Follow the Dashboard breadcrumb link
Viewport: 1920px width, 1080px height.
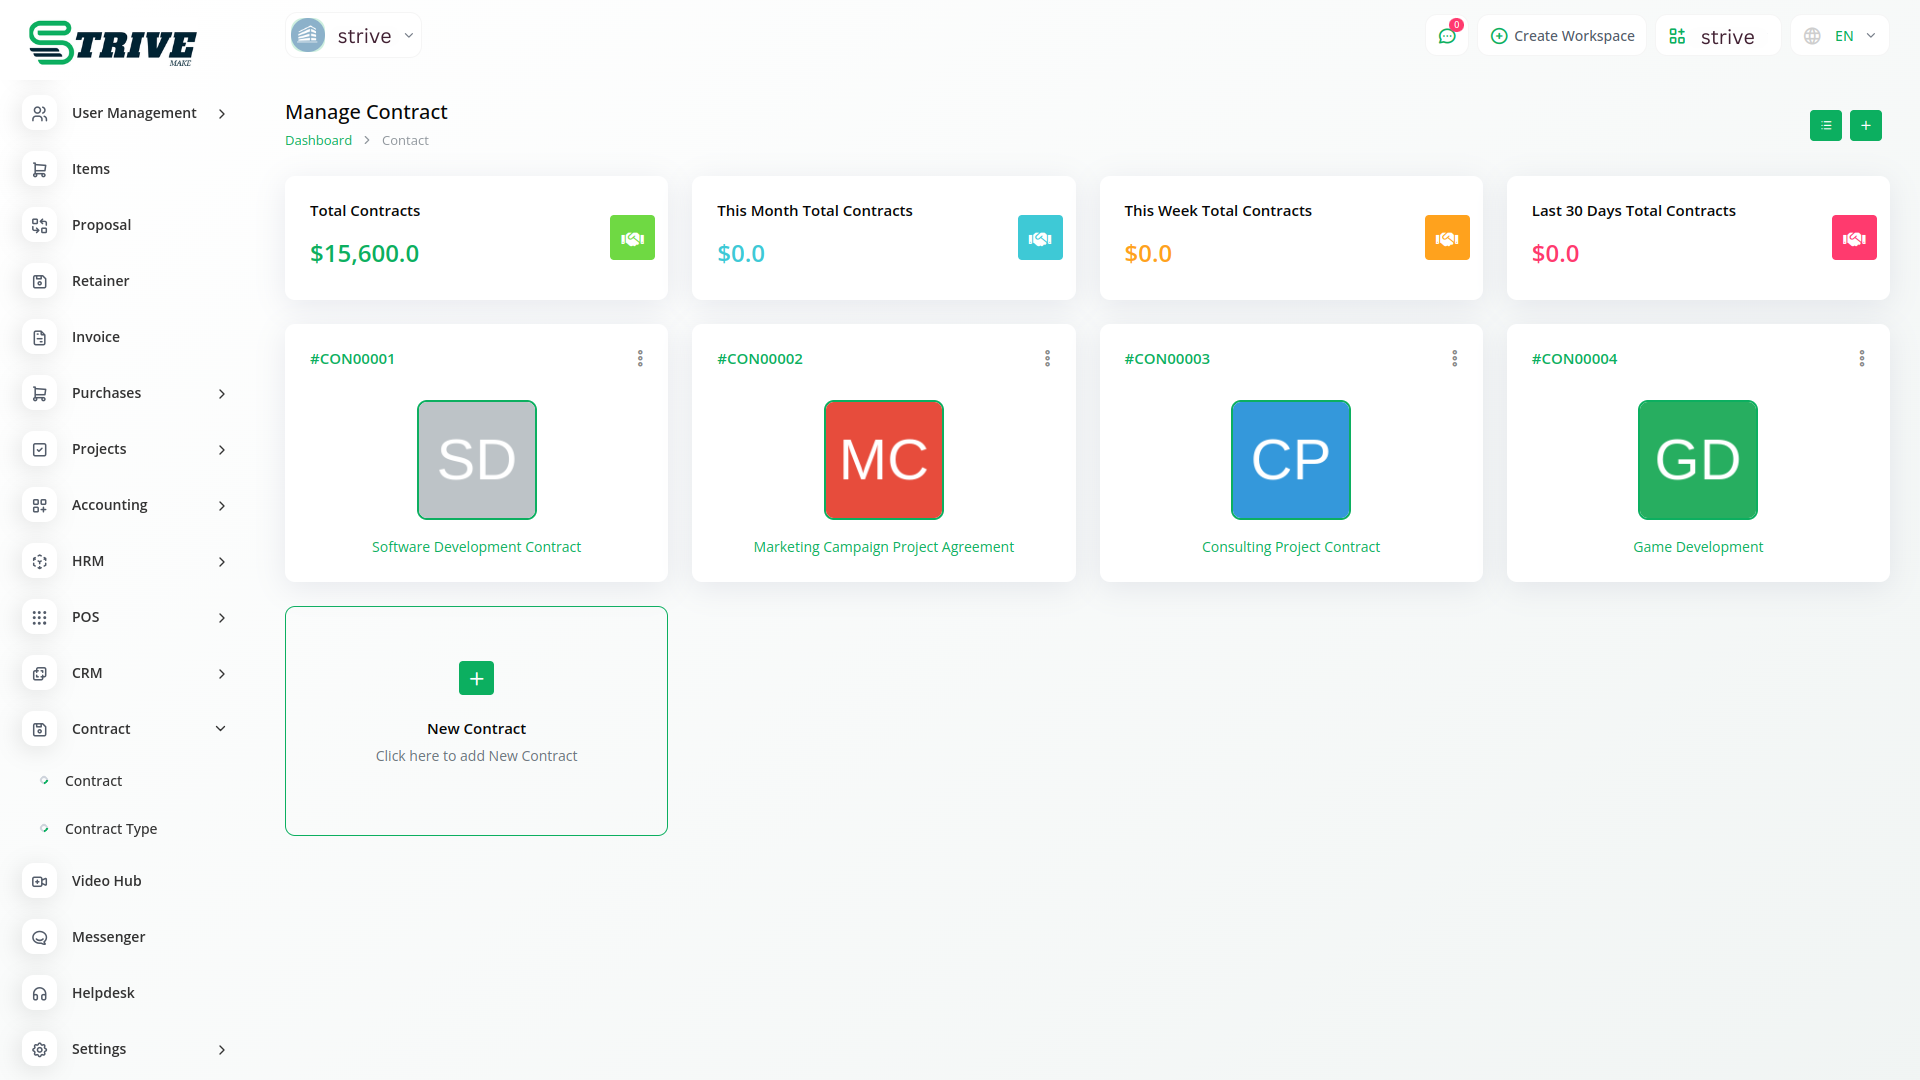(x=318, y=141)
